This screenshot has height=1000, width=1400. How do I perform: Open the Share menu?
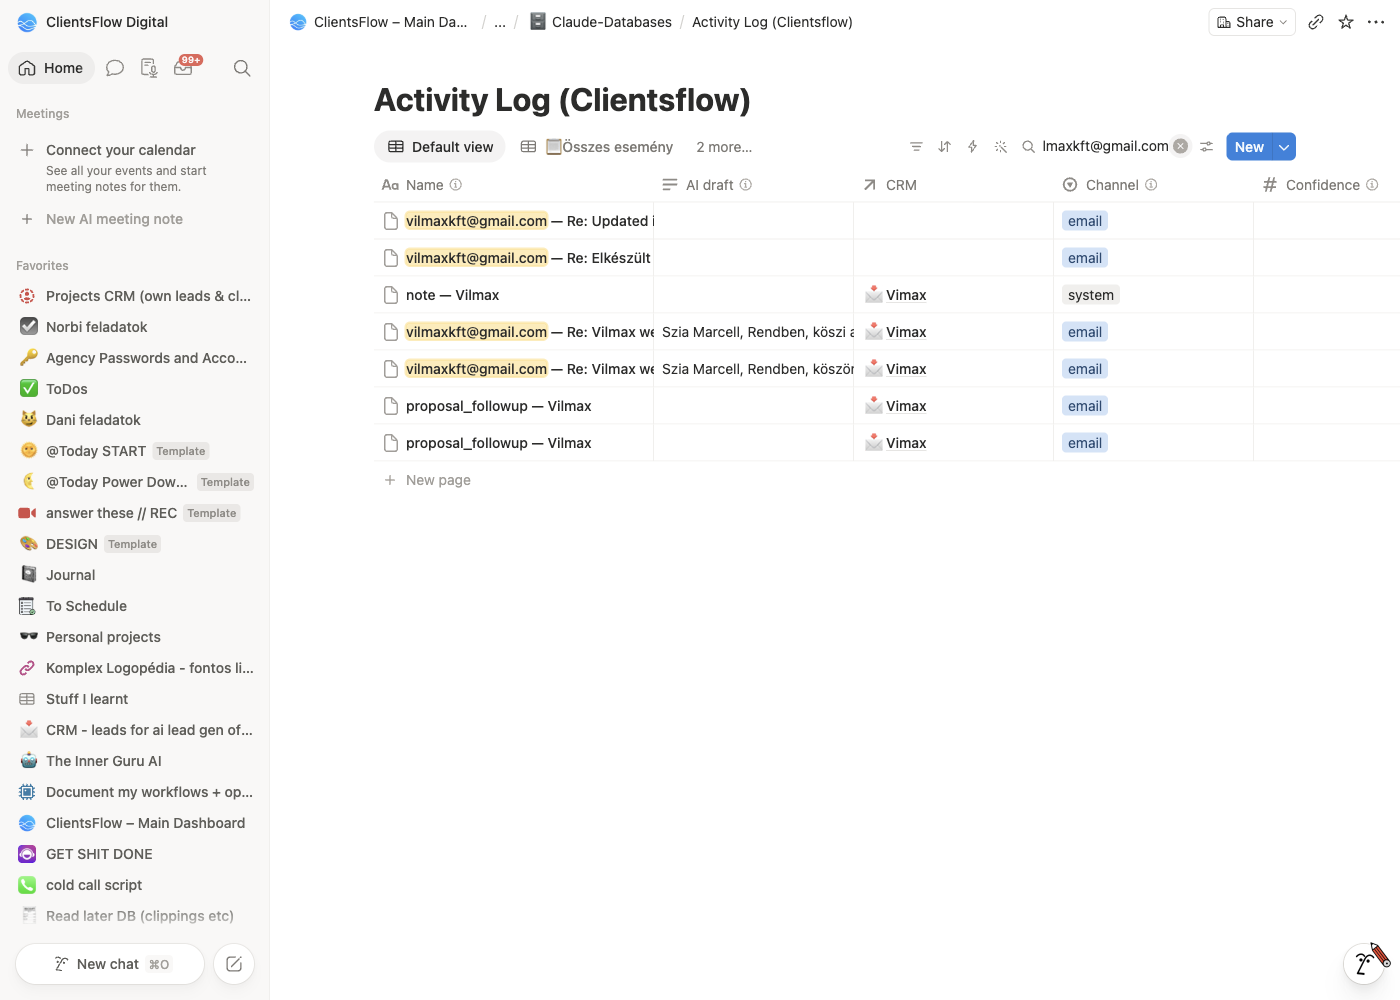point(1252,22)
